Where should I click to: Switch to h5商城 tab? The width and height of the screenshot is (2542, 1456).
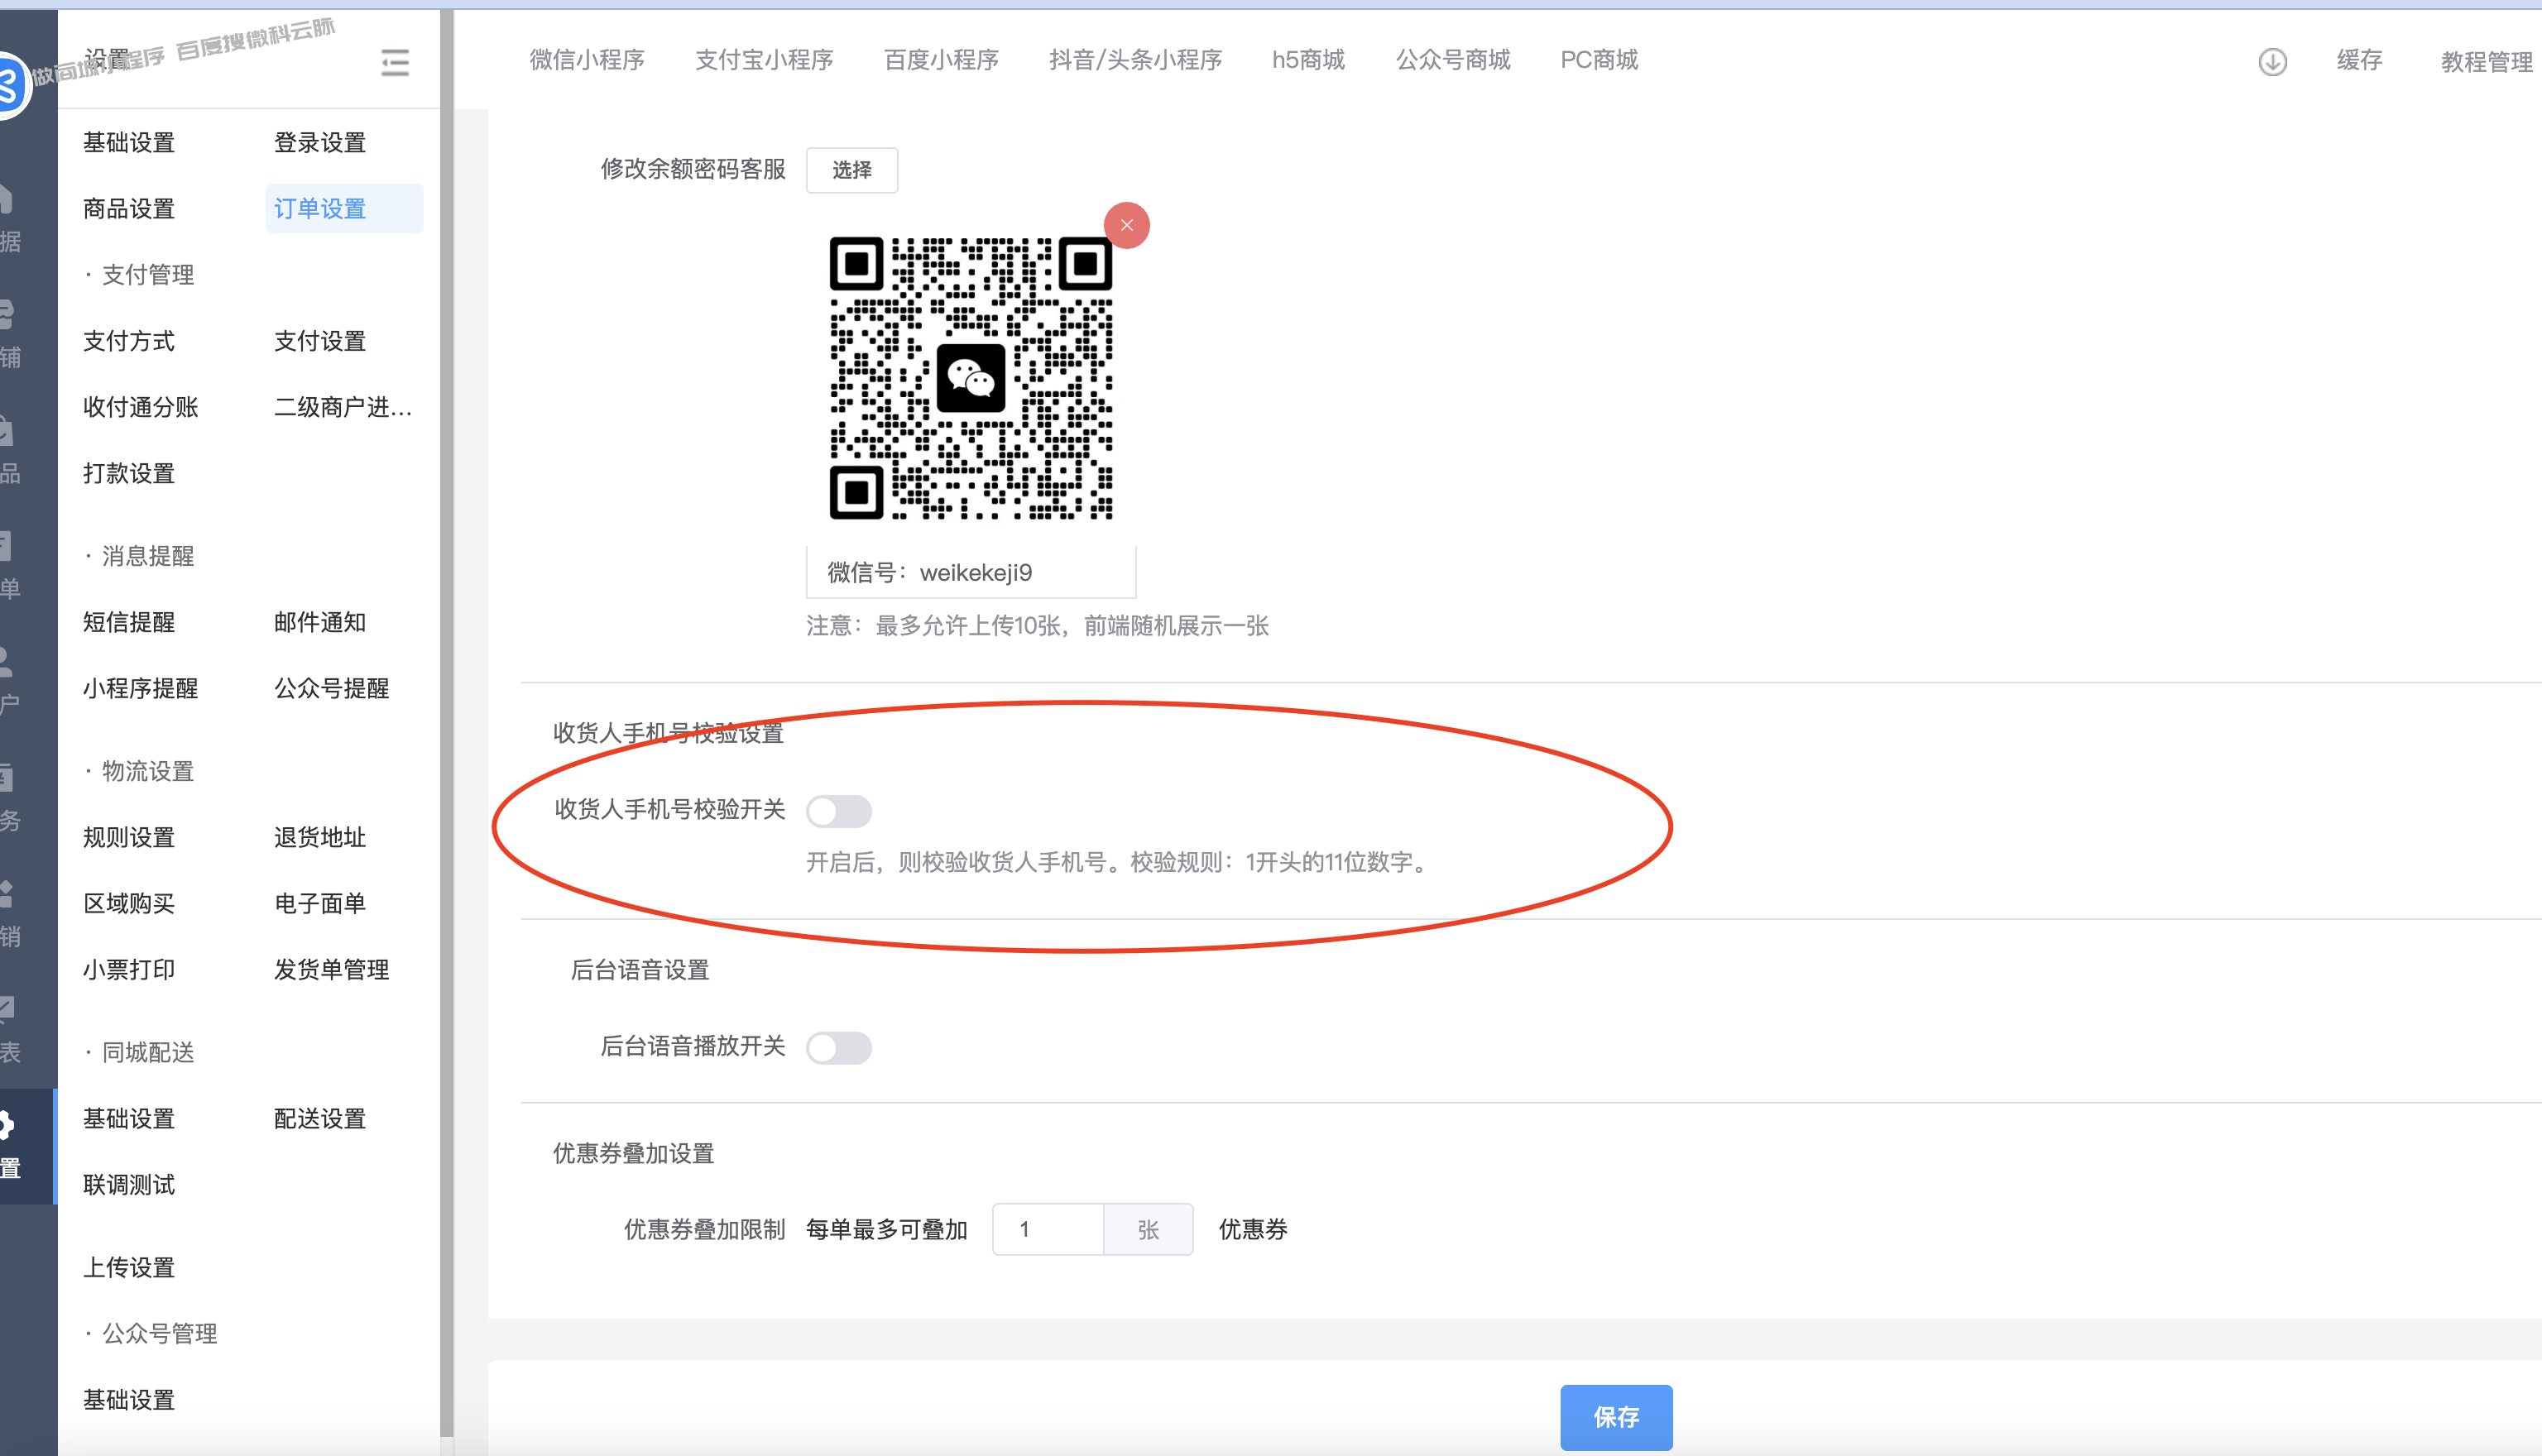click(1308, 60)
